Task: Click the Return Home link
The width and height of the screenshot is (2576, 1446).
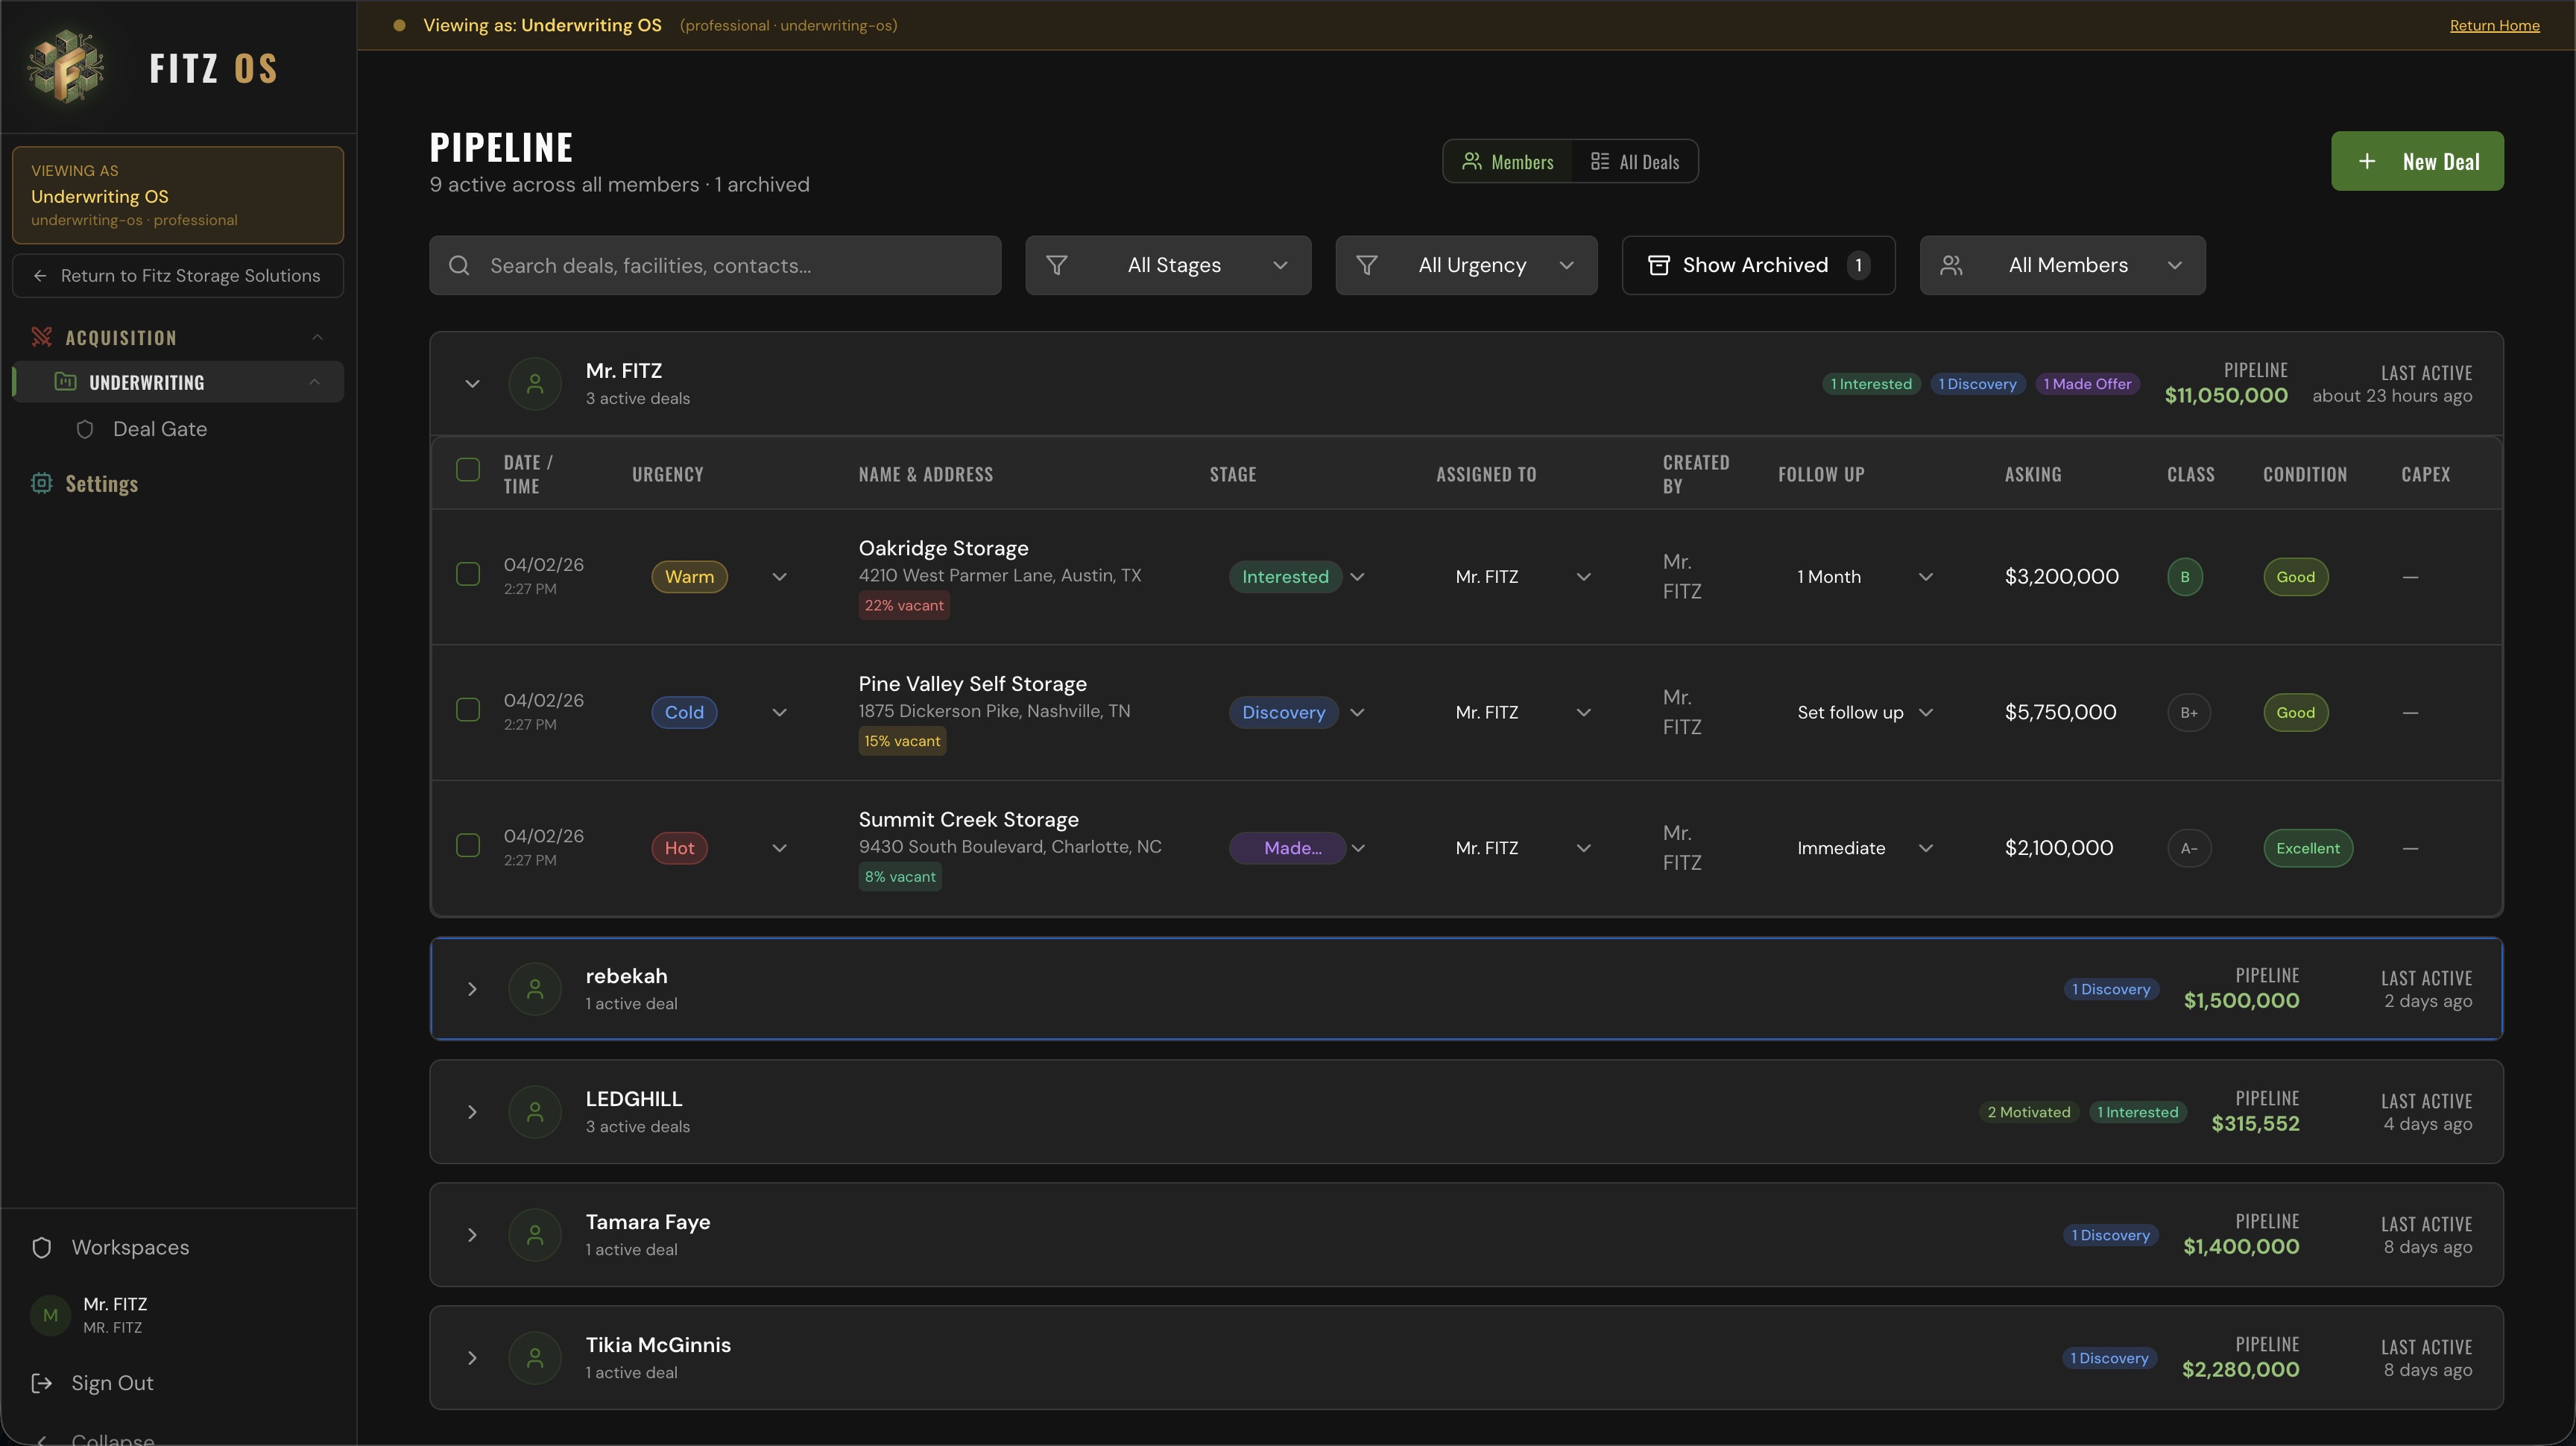Action: 2495,25
